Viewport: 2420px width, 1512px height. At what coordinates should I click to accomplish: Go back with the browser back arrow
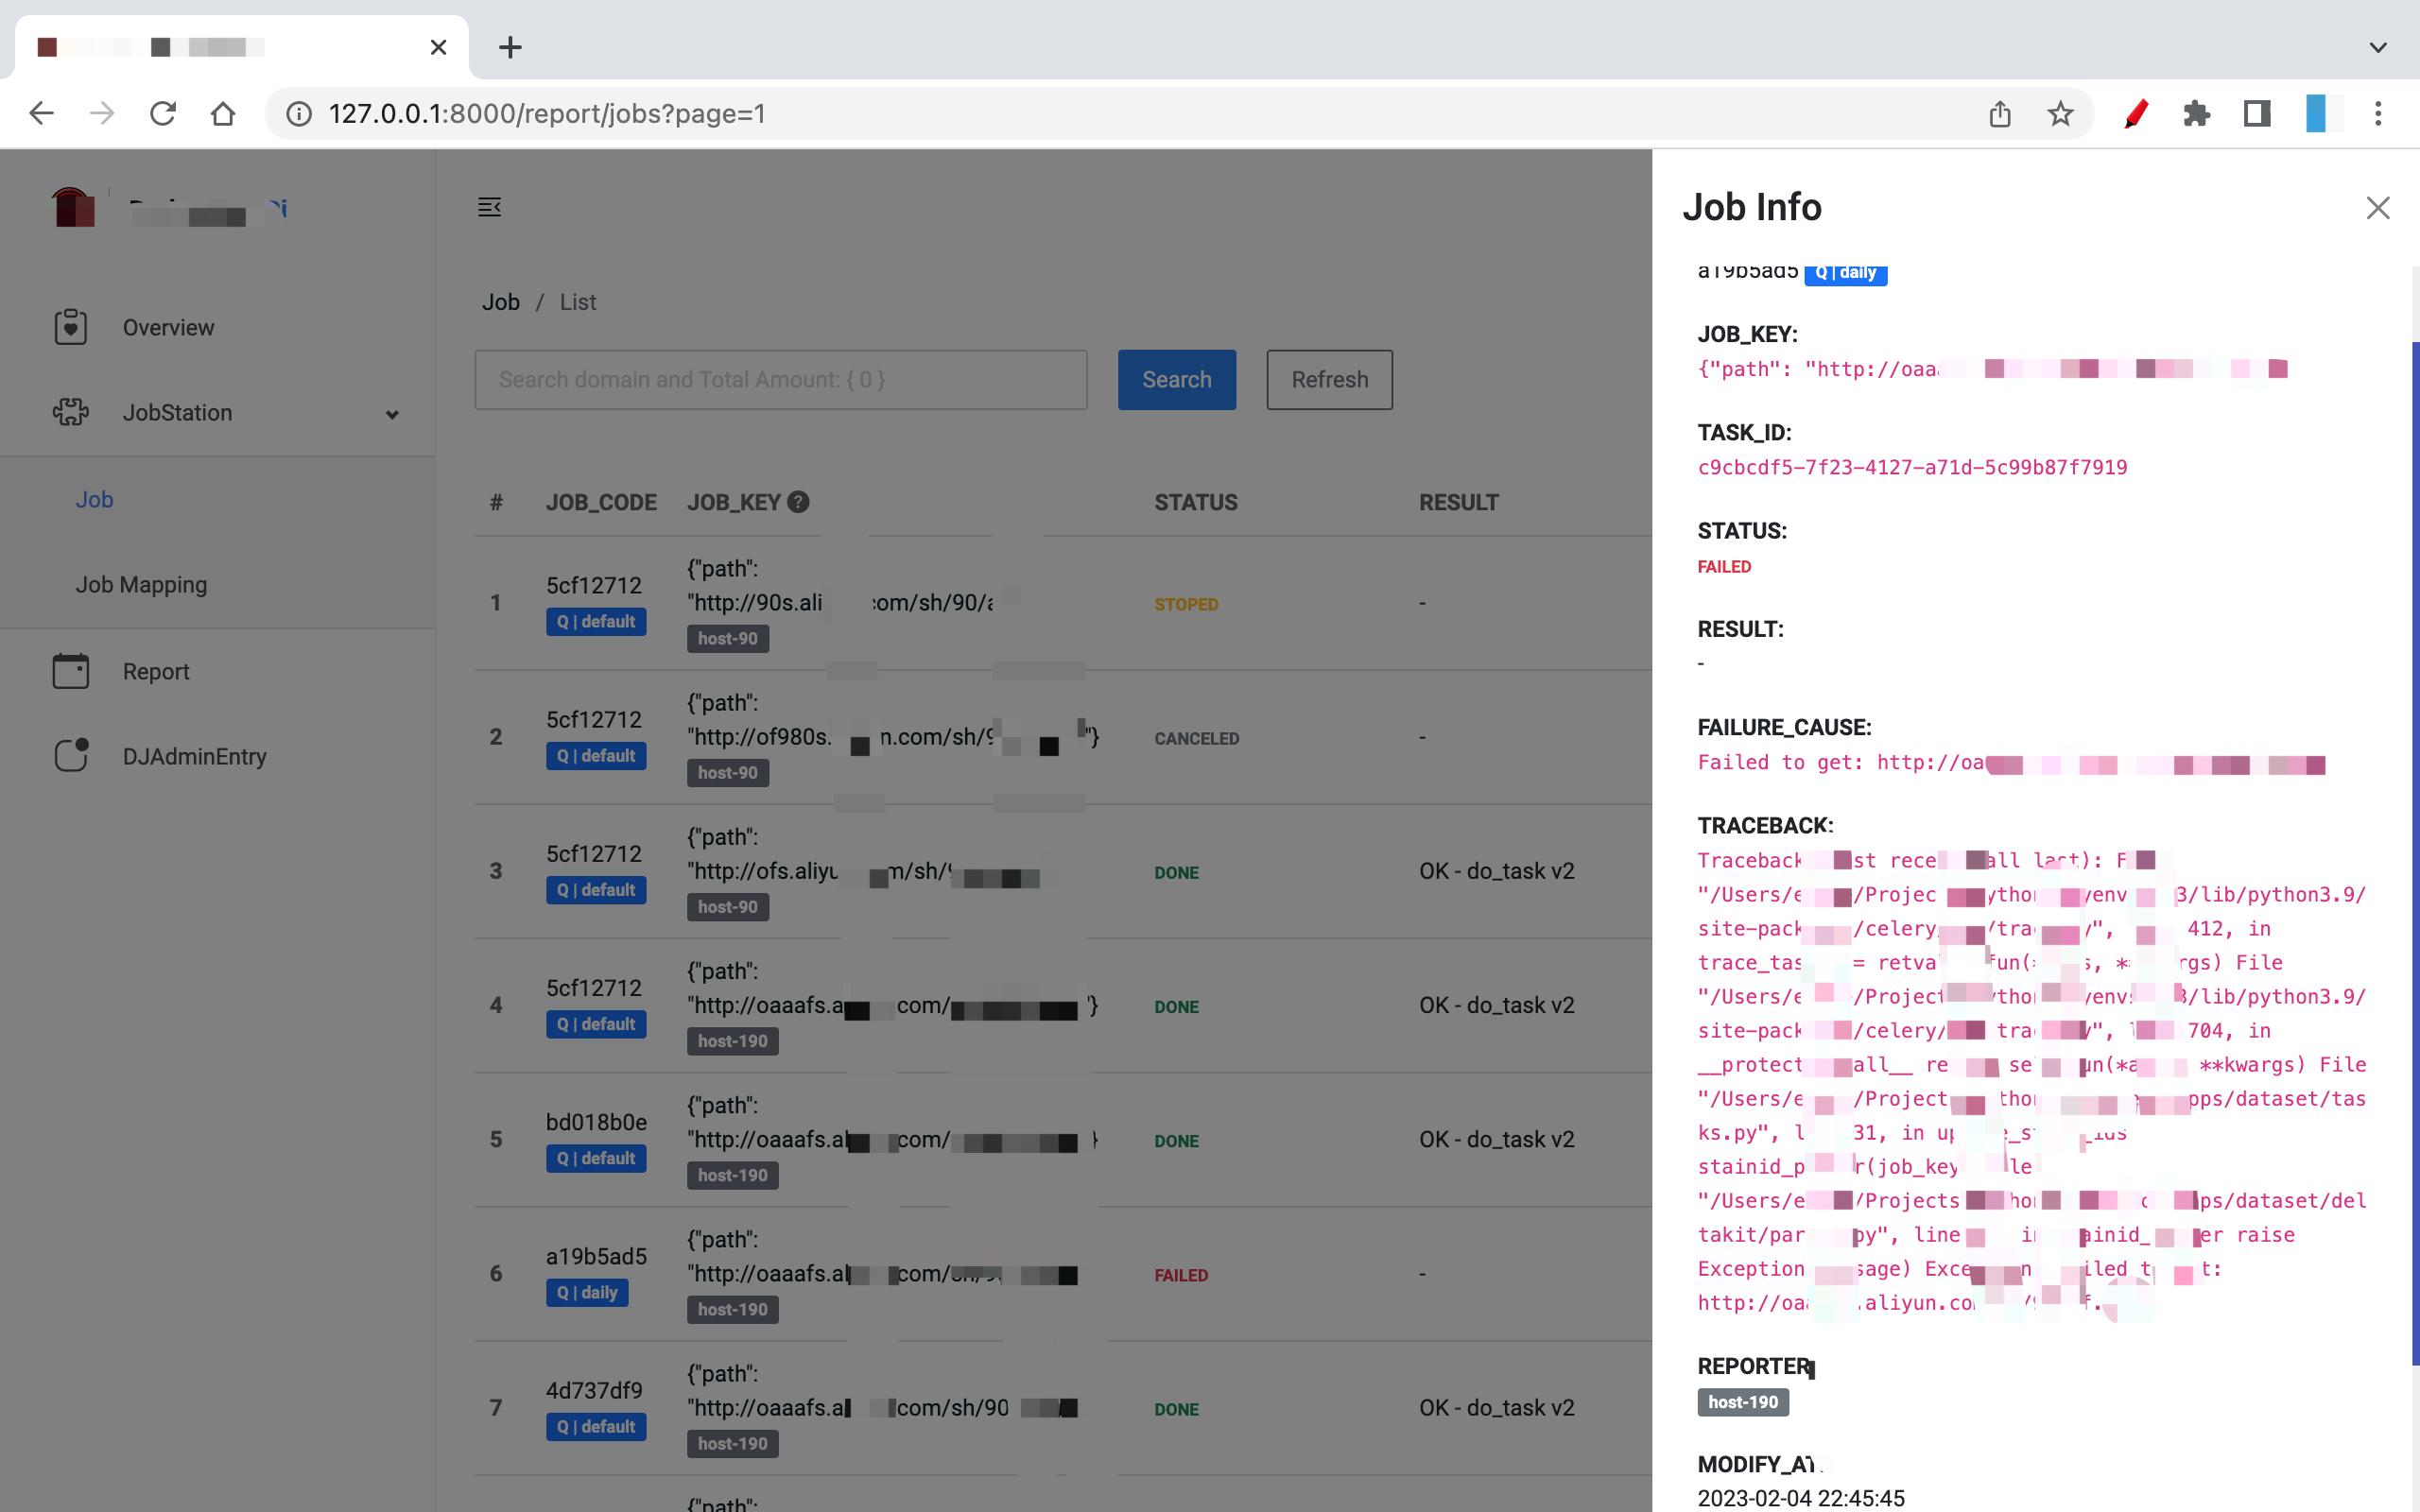coord(41,114)
